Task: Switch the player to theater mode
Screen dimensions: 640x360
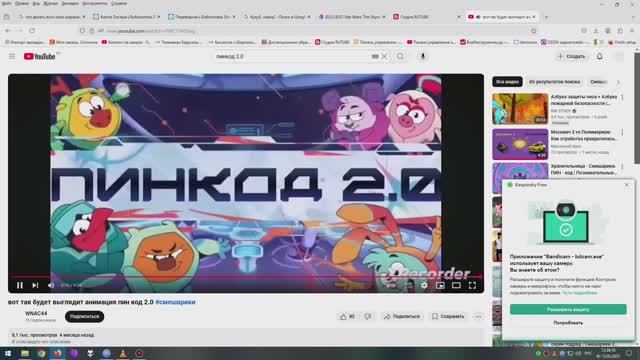Action: (456, 285)
